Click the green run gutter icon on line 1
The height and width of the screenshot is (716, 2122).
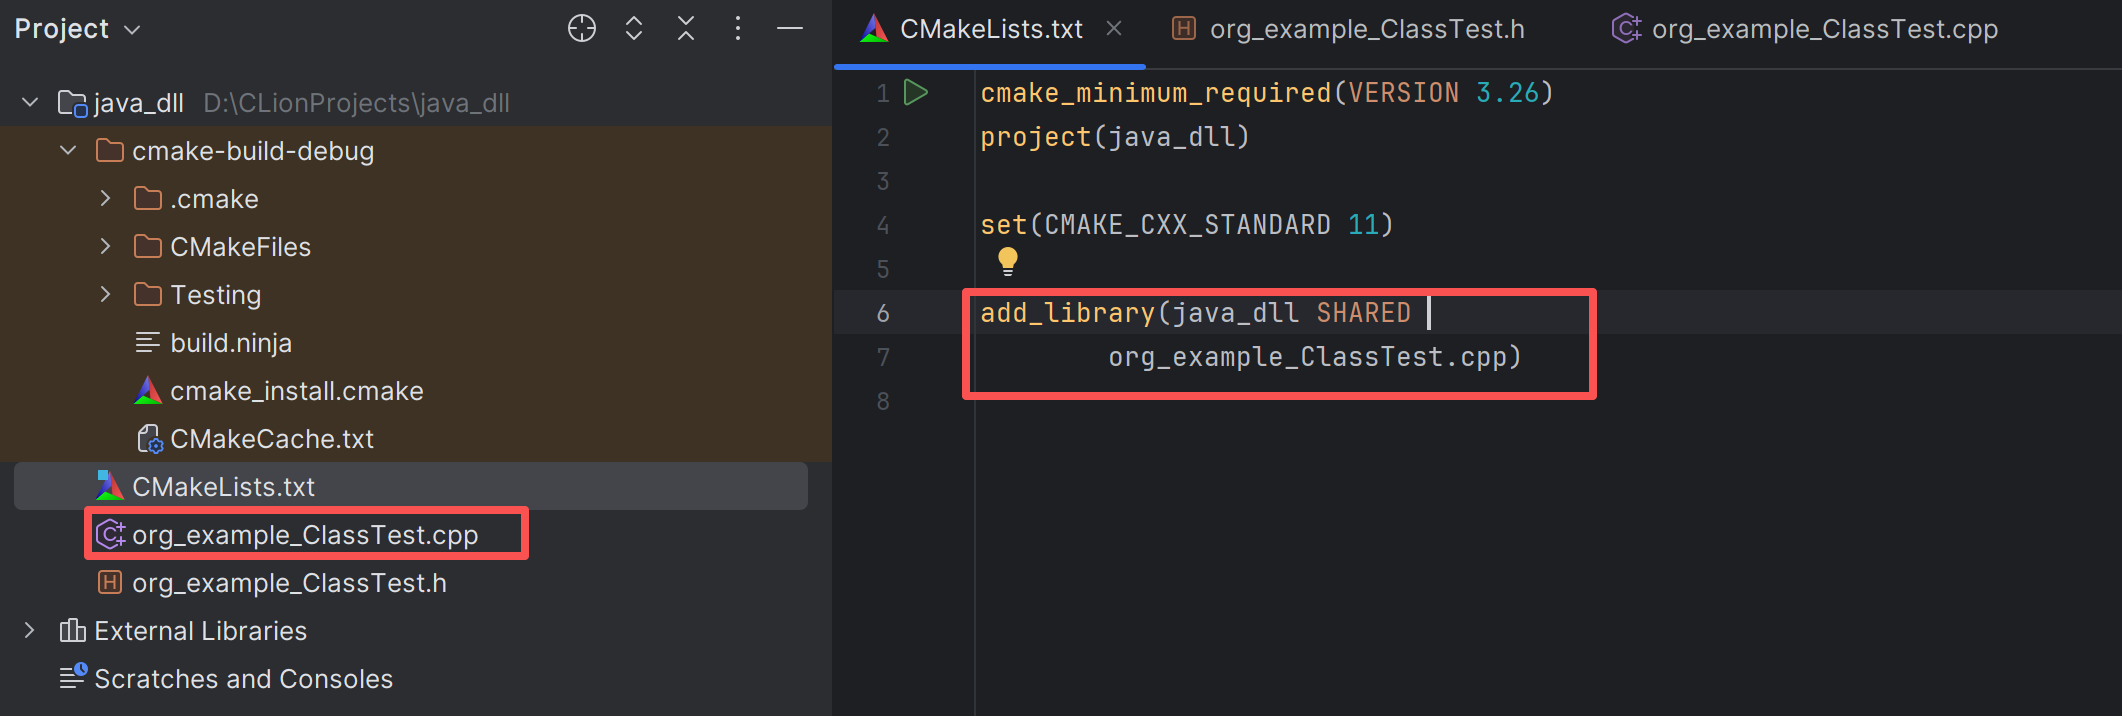point(916,92)
